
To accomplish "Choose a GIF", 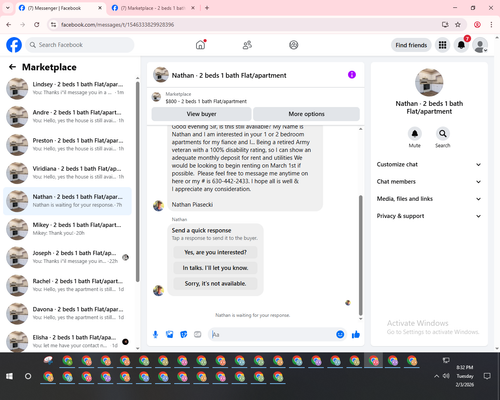I will coord(198,334).
